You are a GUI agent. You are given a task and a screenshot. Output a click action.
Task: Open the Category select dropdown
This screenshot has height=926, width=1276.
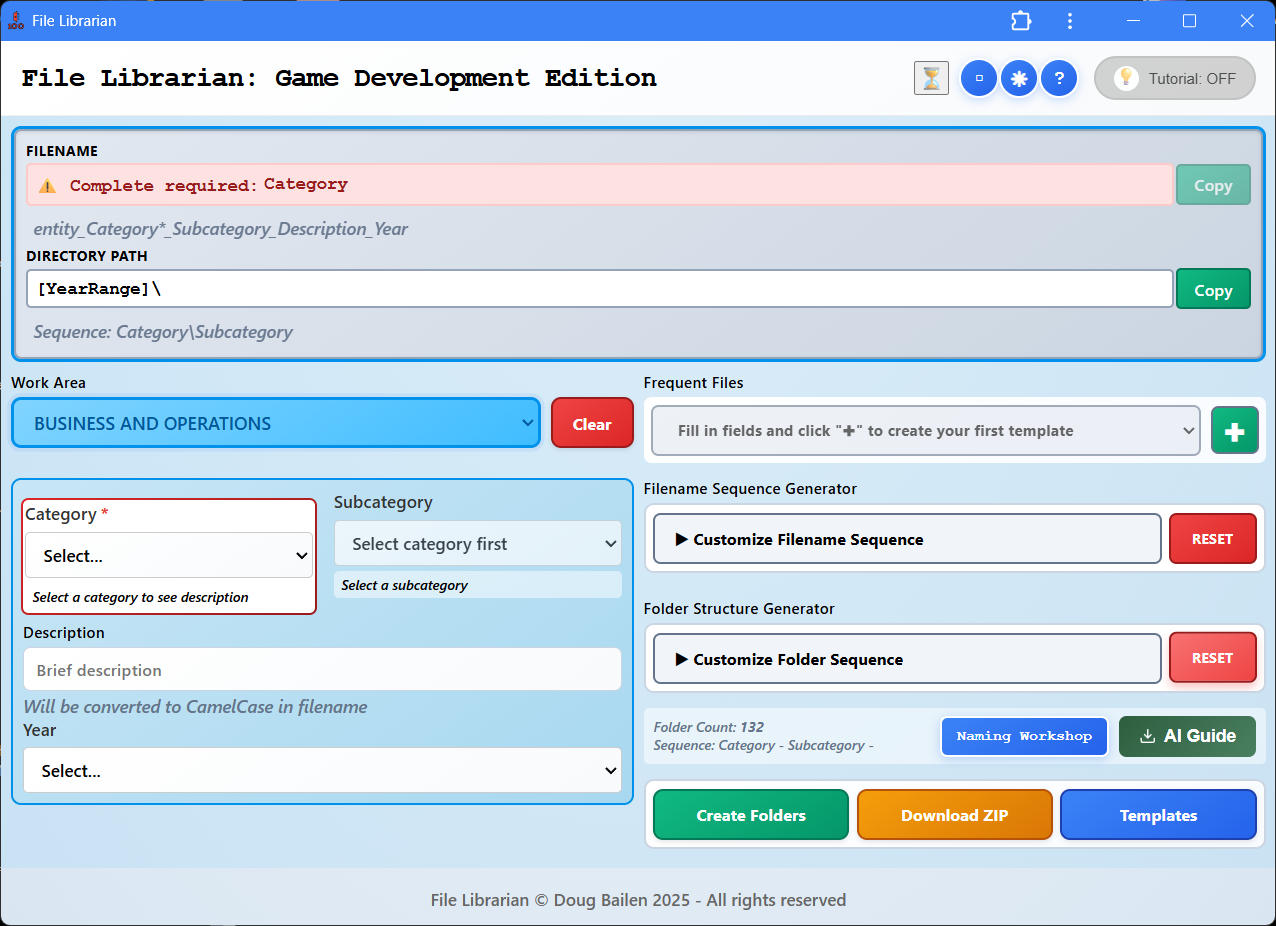tap(169, 555)
